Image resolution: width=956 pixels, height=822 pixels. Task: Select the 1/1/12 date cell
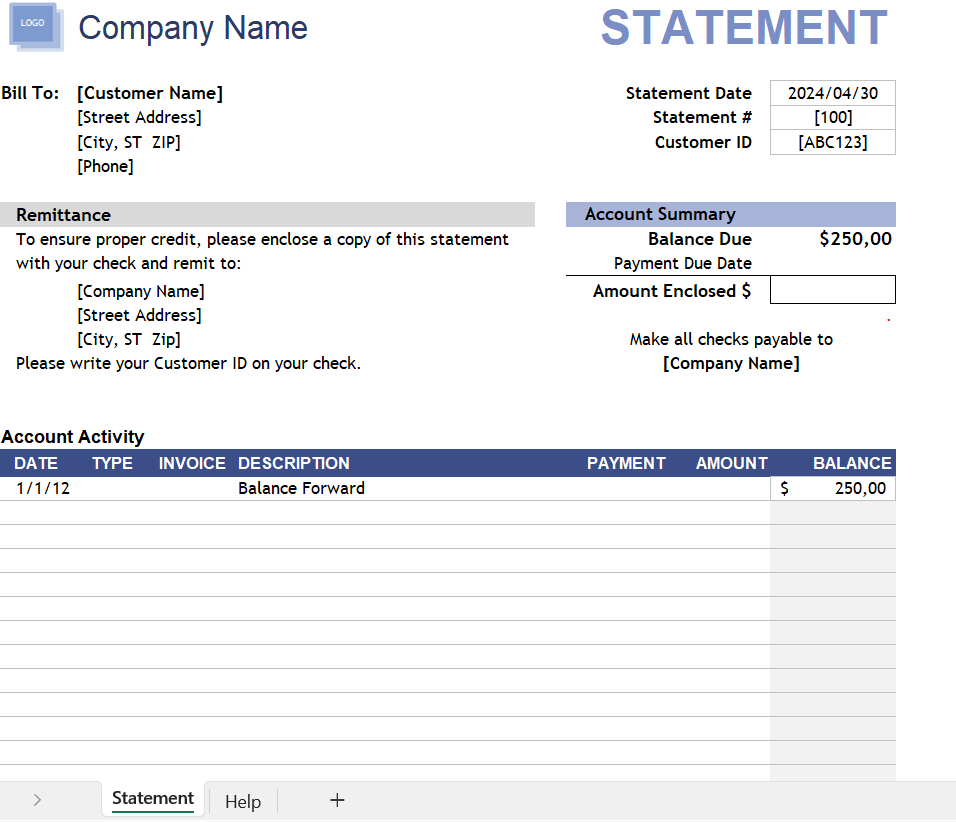pyautogui.click(x=43, y=488)
